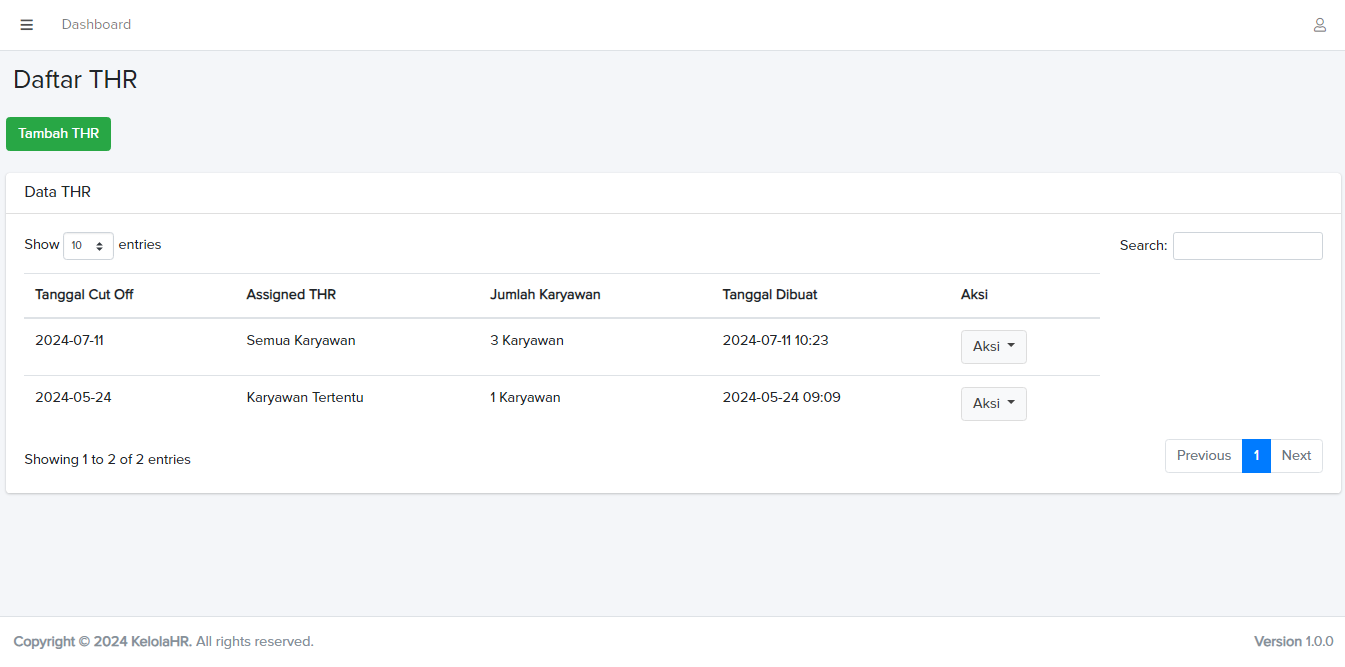The width and height of the screenshot is (1345, 667).
Task: Sort by Assigned THR column
Action: coord(291,295)
